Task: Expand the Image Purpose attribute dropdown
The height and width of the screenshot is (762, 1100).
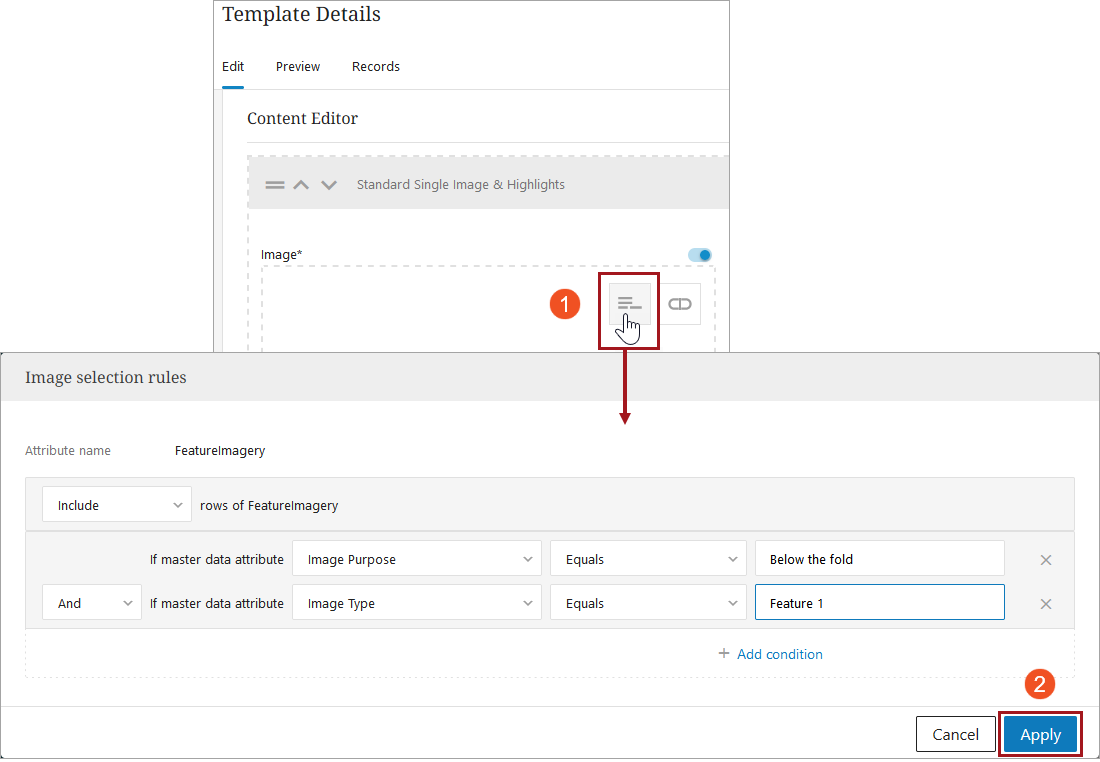Action: (x=416, y=560)
